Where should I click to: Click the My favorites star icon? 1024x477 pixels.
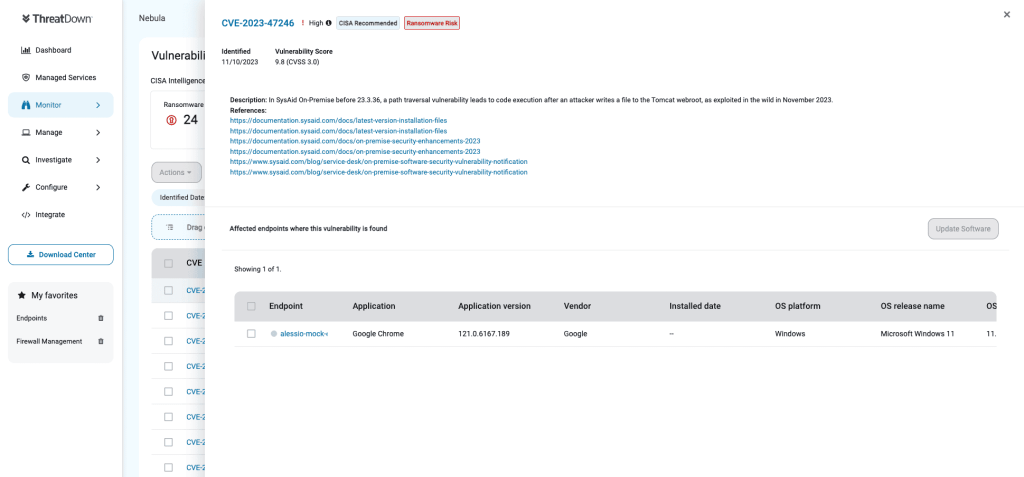(22, 295)
